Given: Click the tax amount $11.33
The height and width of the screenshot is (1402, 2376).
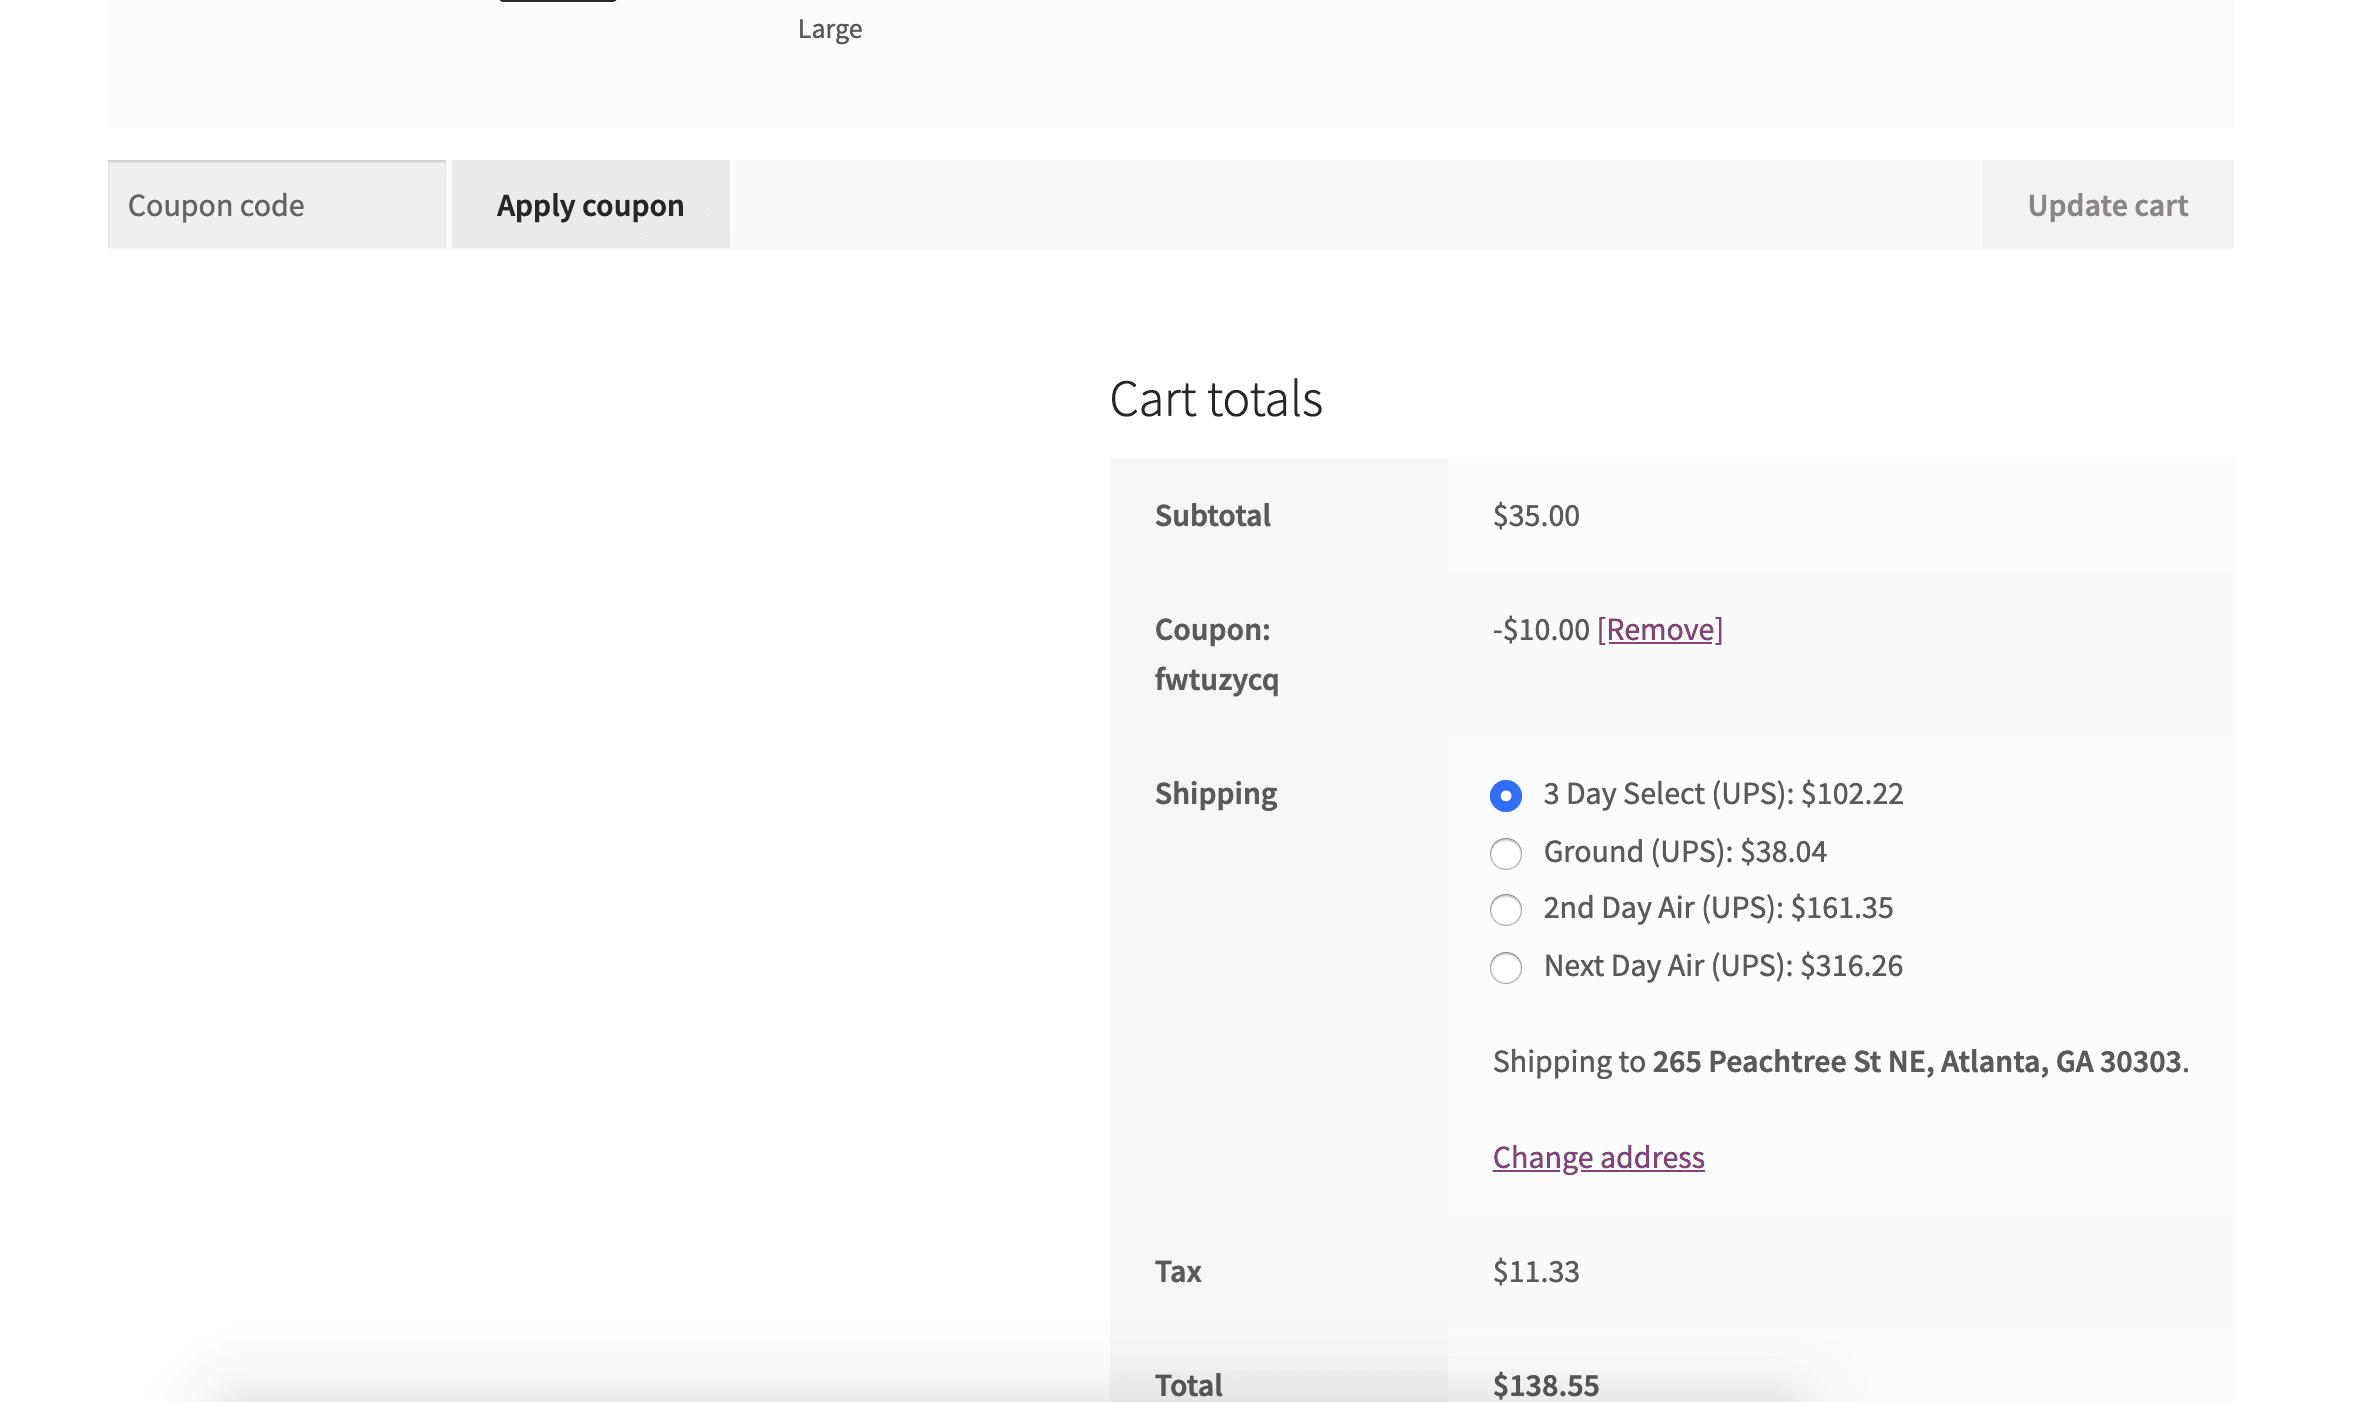Looking at the screenshot, I should pyautogui.click(x=1536, y=1271).
